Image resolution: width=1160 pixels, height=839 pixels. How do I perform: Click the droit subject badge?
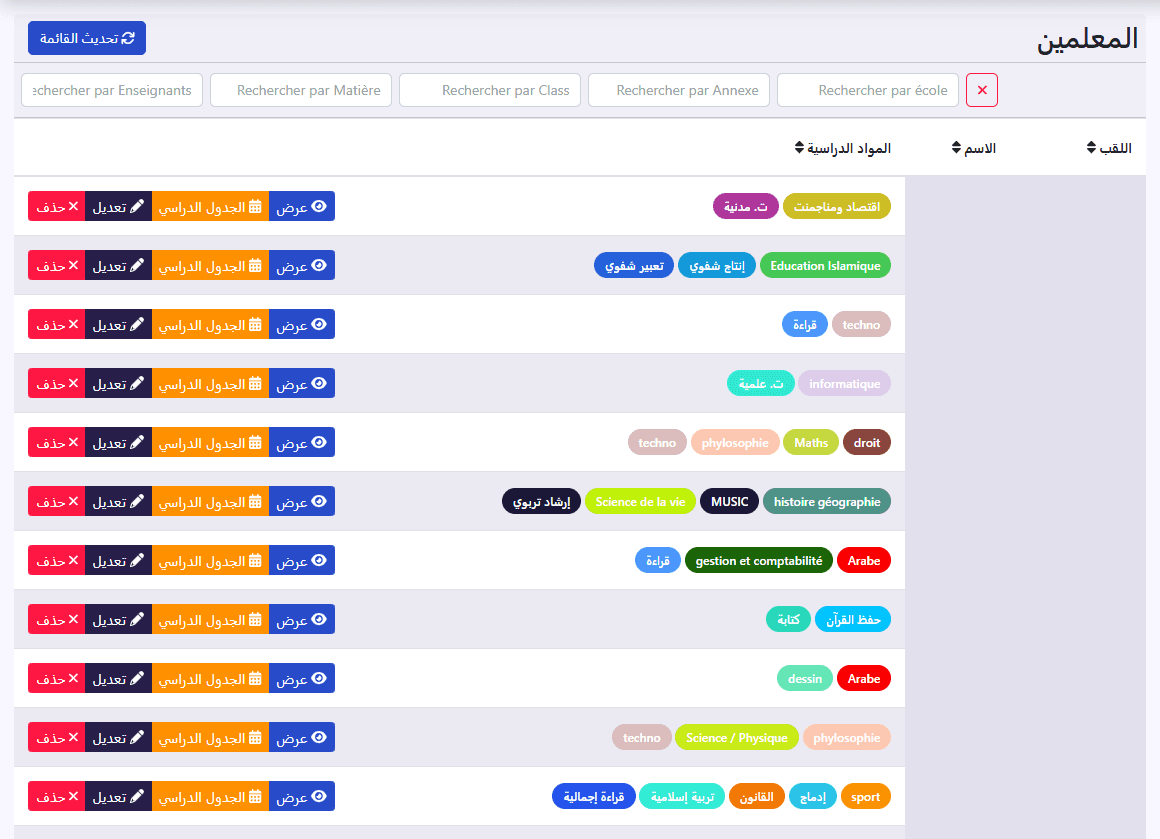866,442
